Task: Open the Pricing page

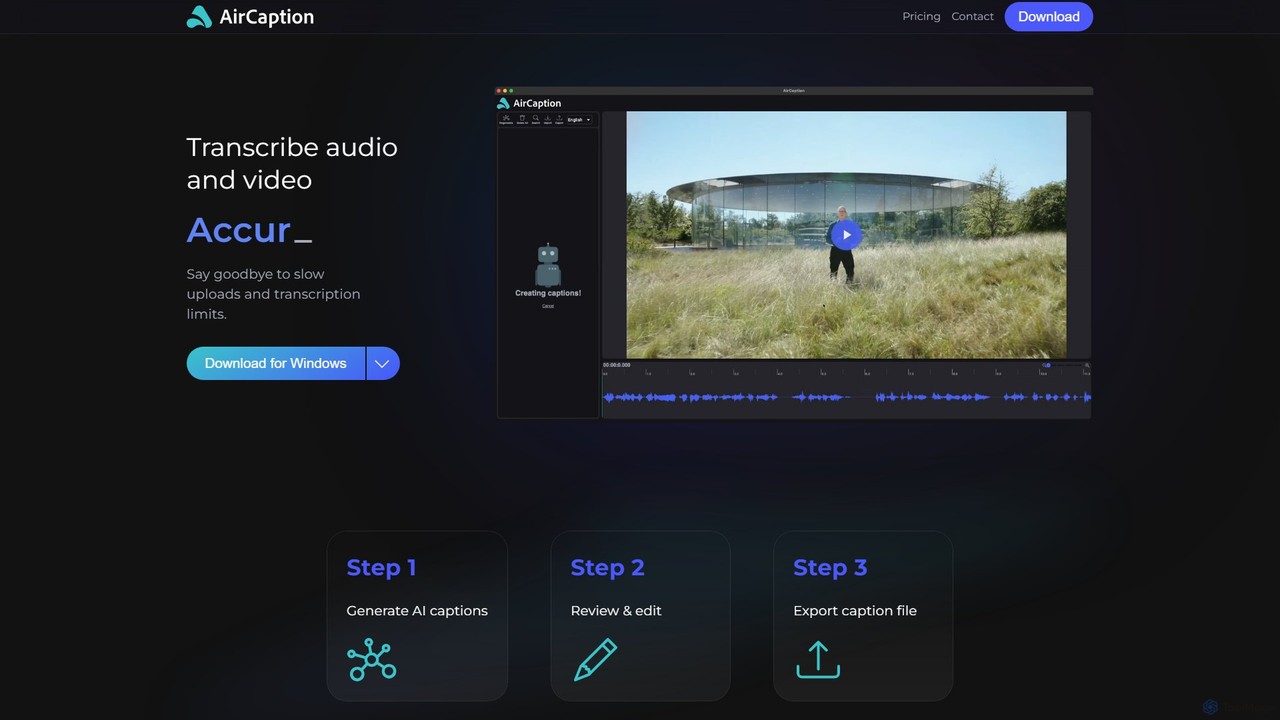Action: point(921,16)
